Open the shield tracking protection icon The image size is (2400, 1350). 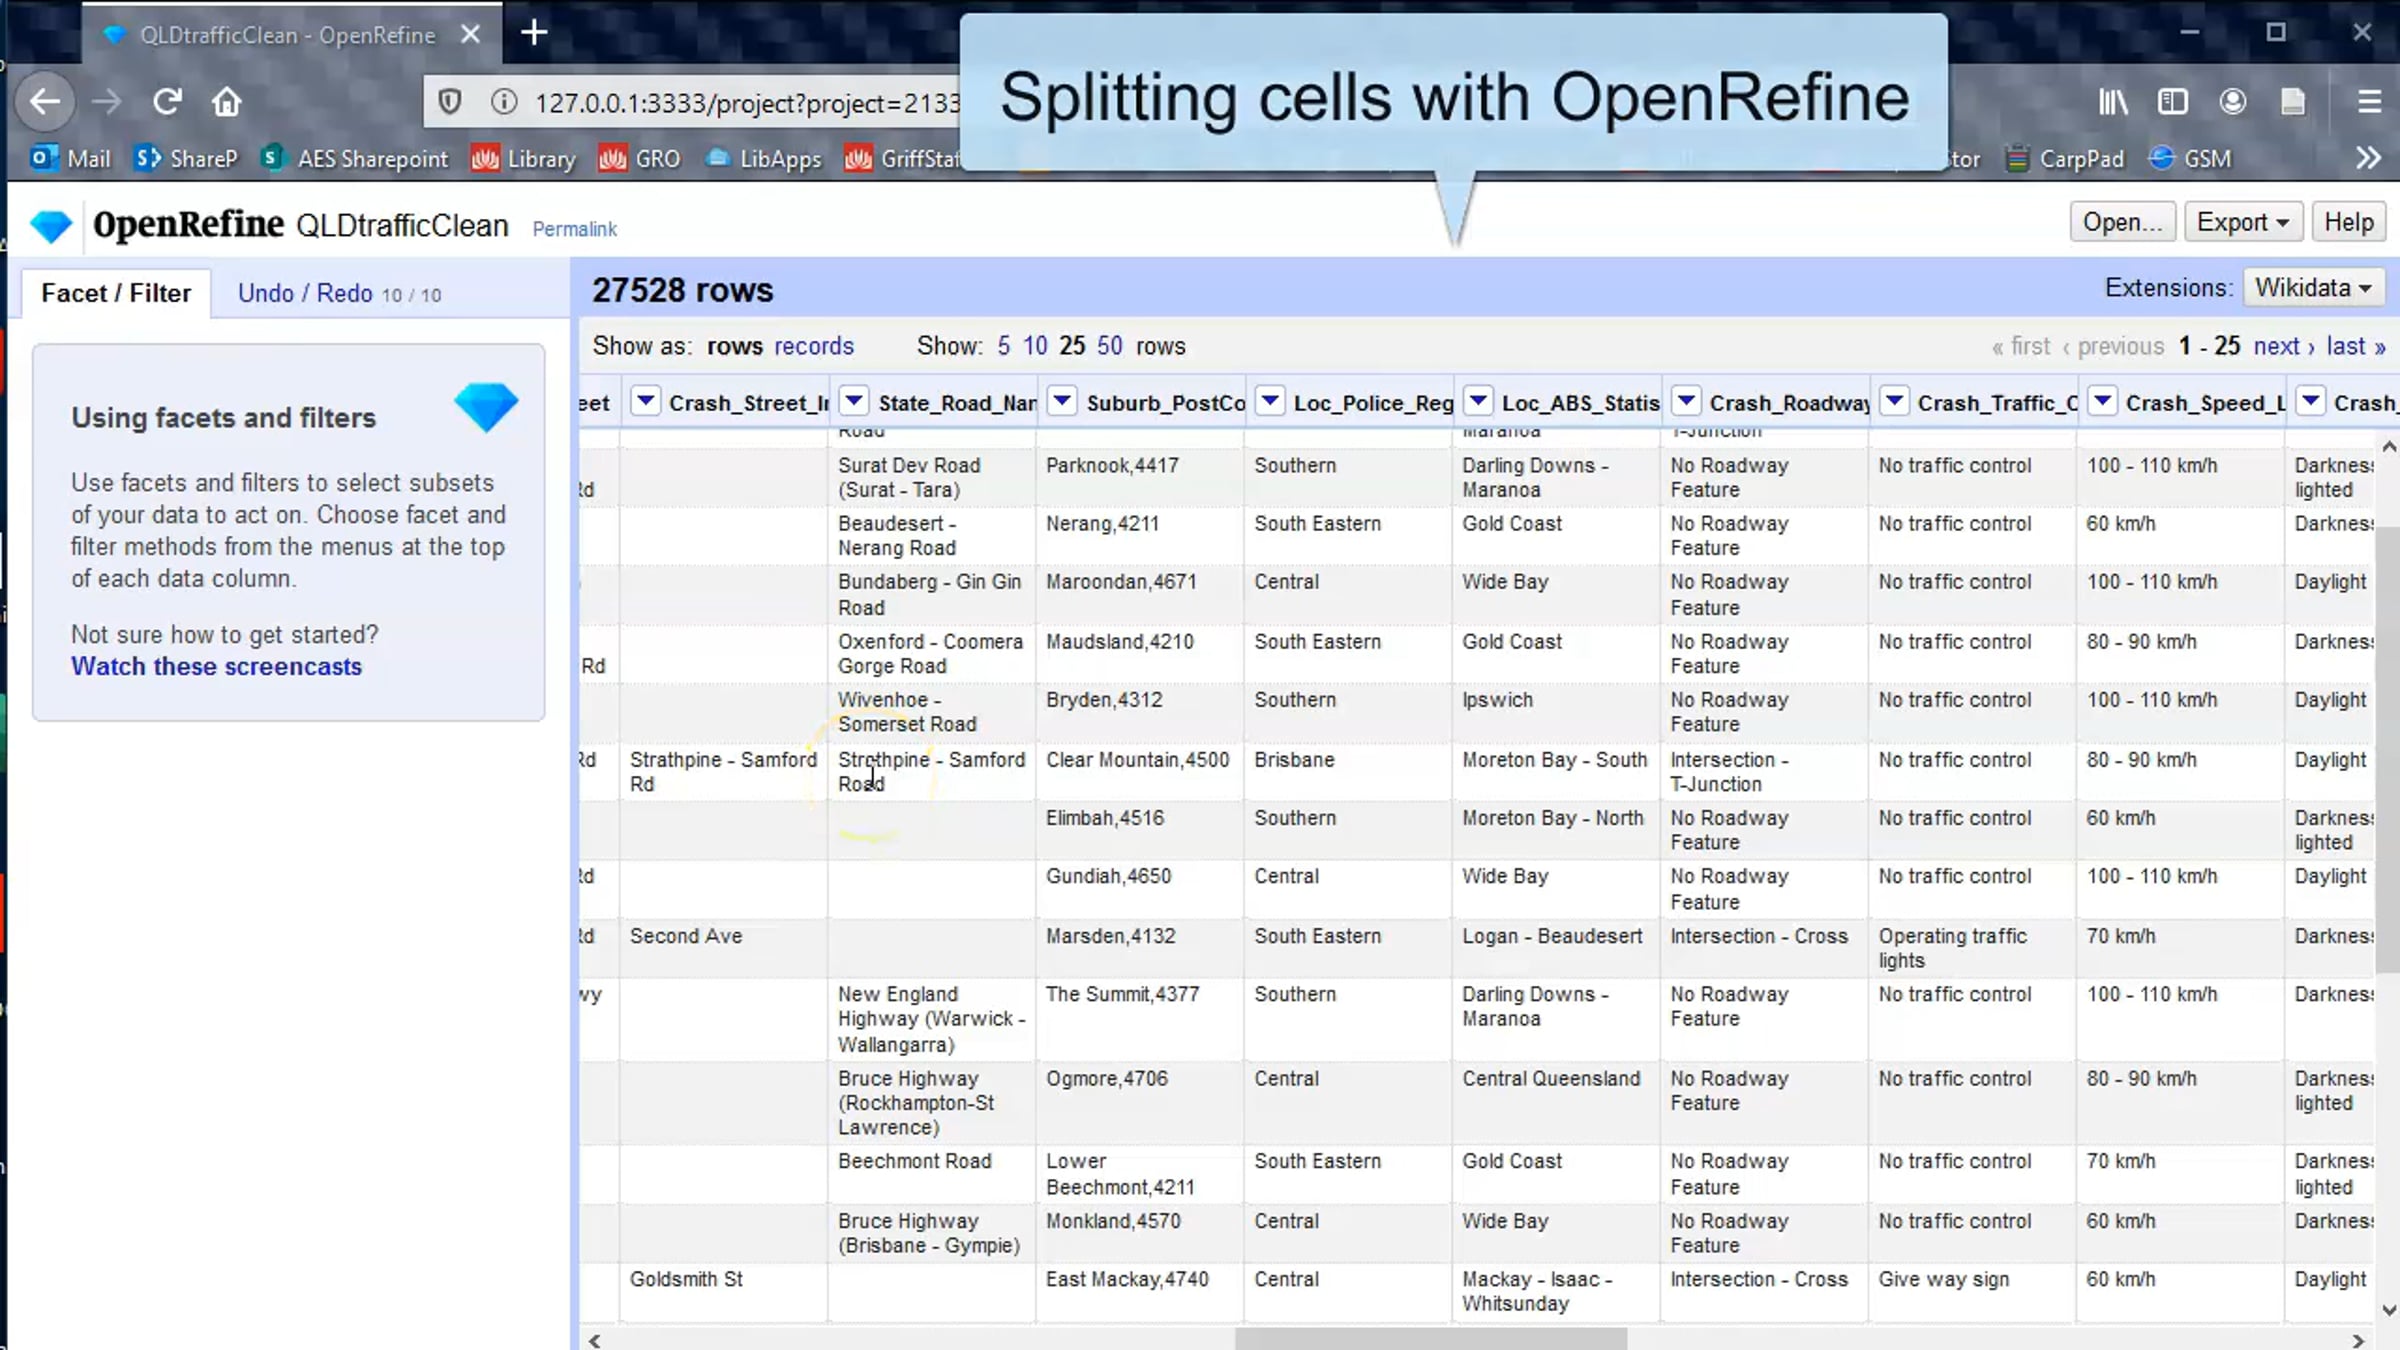point(450,102)
